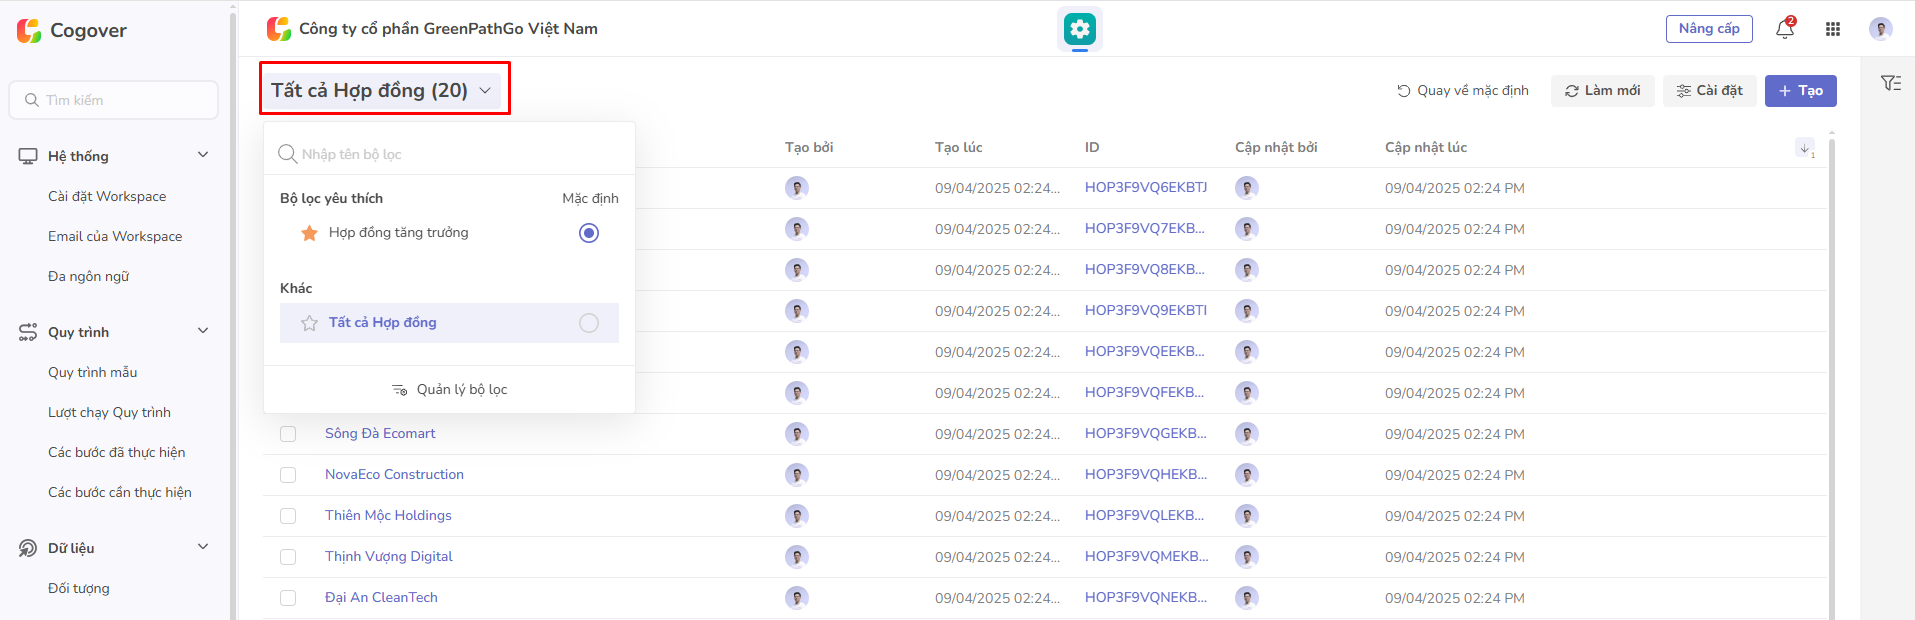Viewport: 1915px width, 620px height.
Task: Open ID link HOP3F9VQ6EKBTJ
Action: point(1146,188)
